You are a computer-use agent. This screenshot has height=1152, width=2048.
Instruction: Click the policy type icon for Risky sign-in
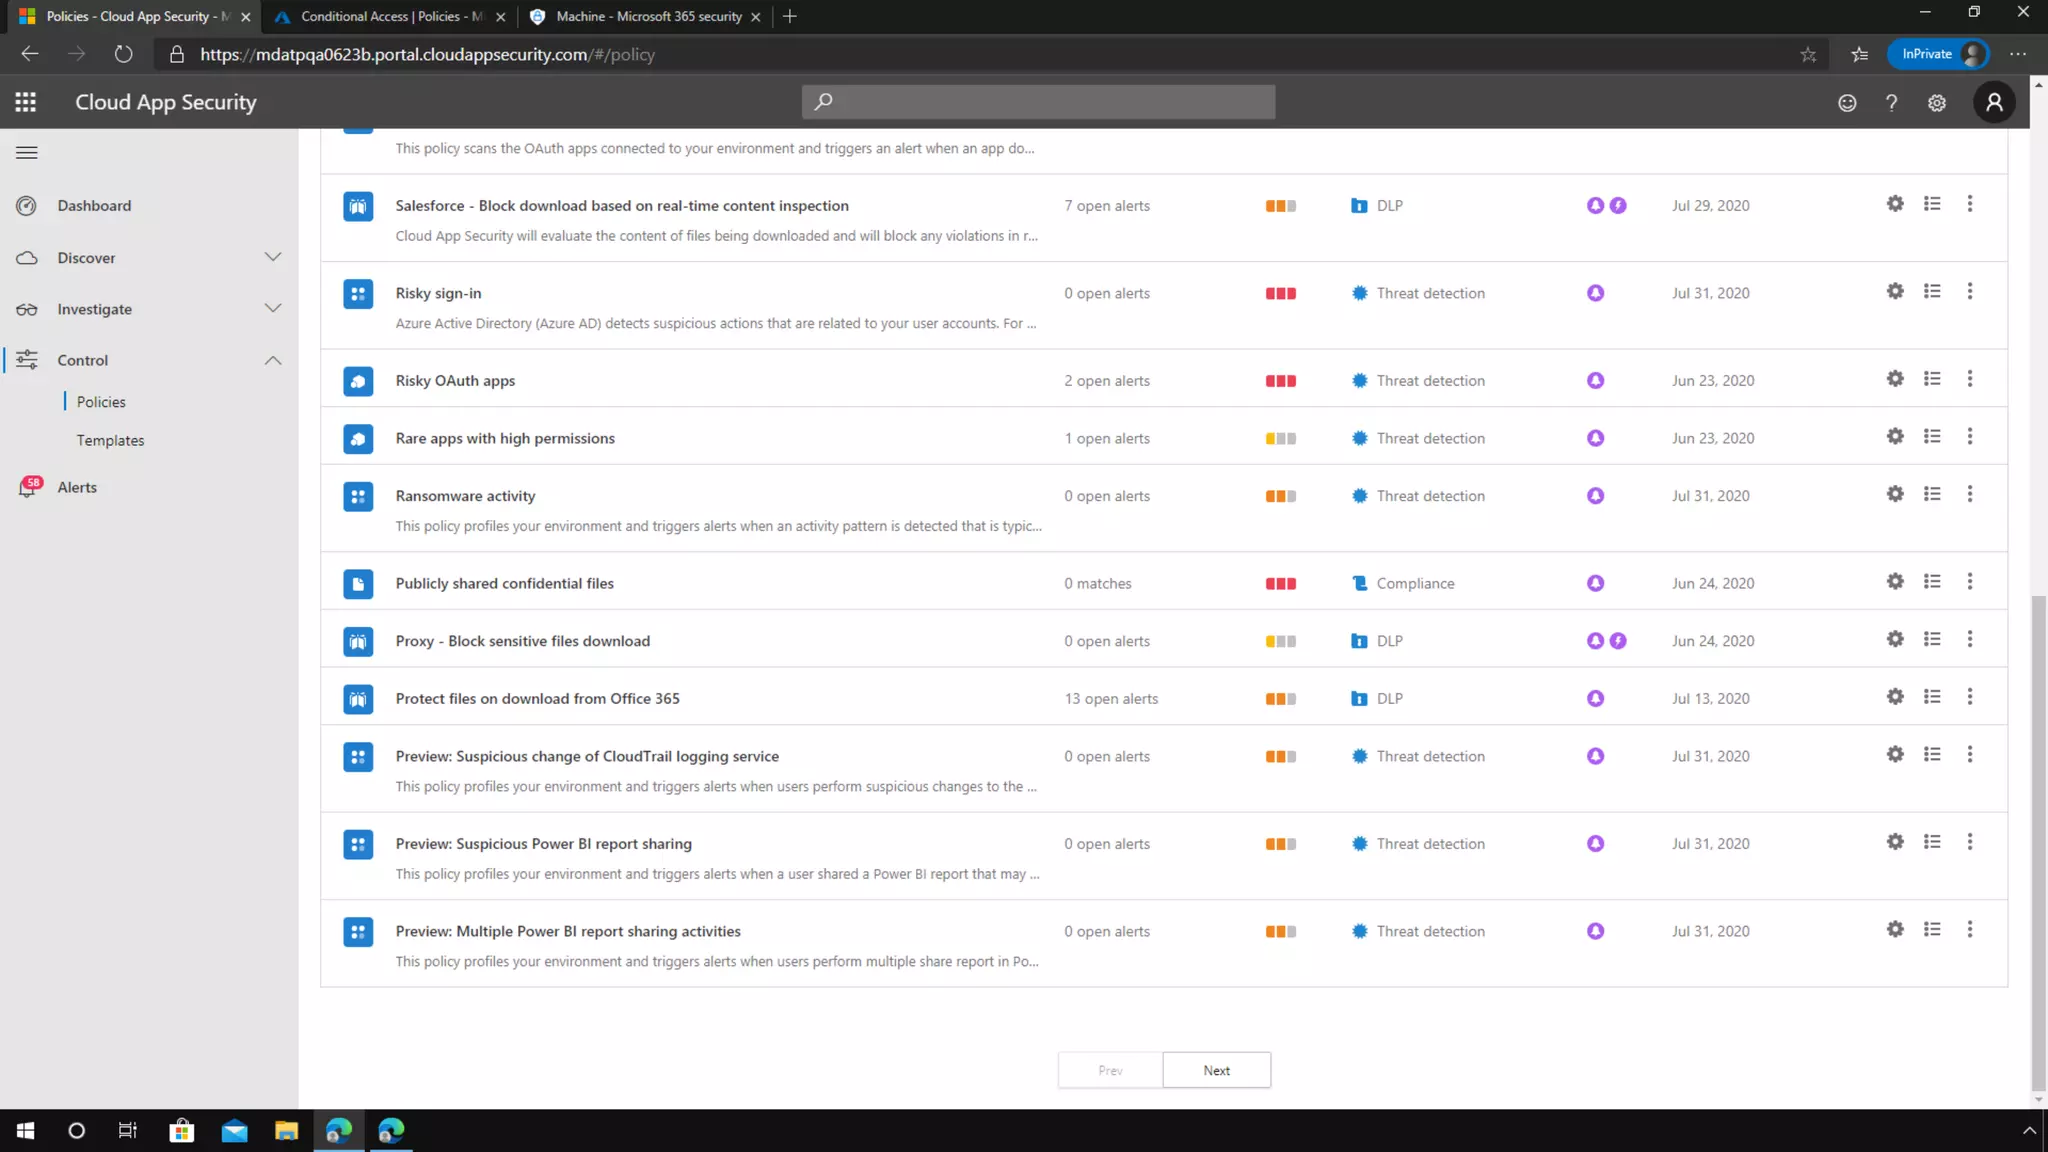(358, 294)
